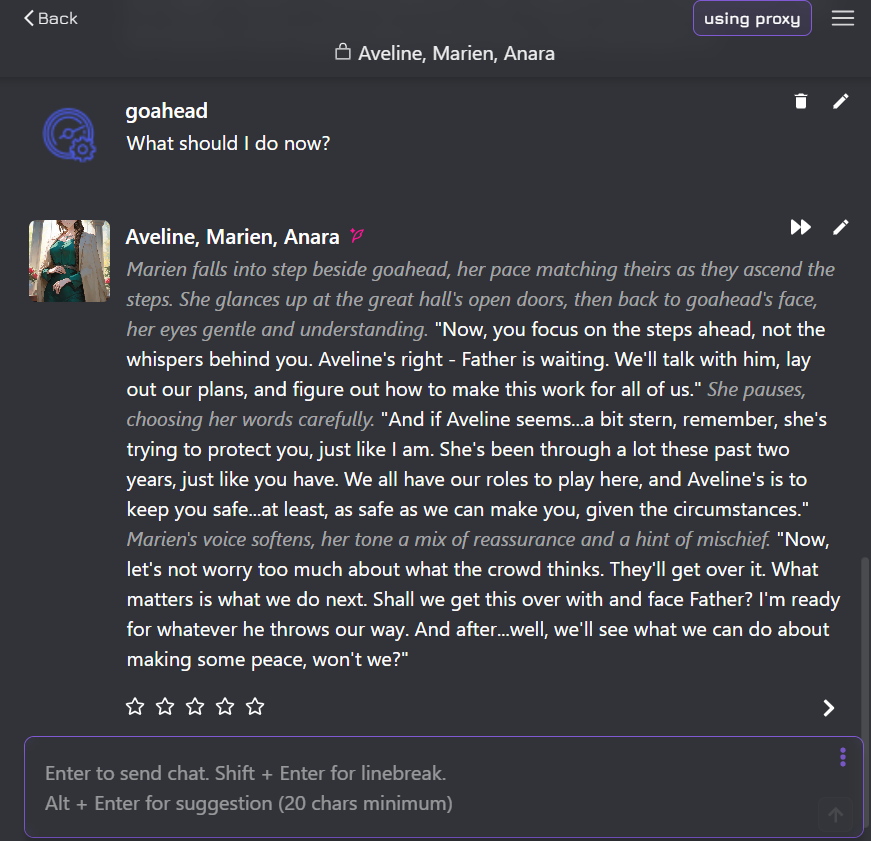
Task: Click inside the chat input field
Action: 400,787
